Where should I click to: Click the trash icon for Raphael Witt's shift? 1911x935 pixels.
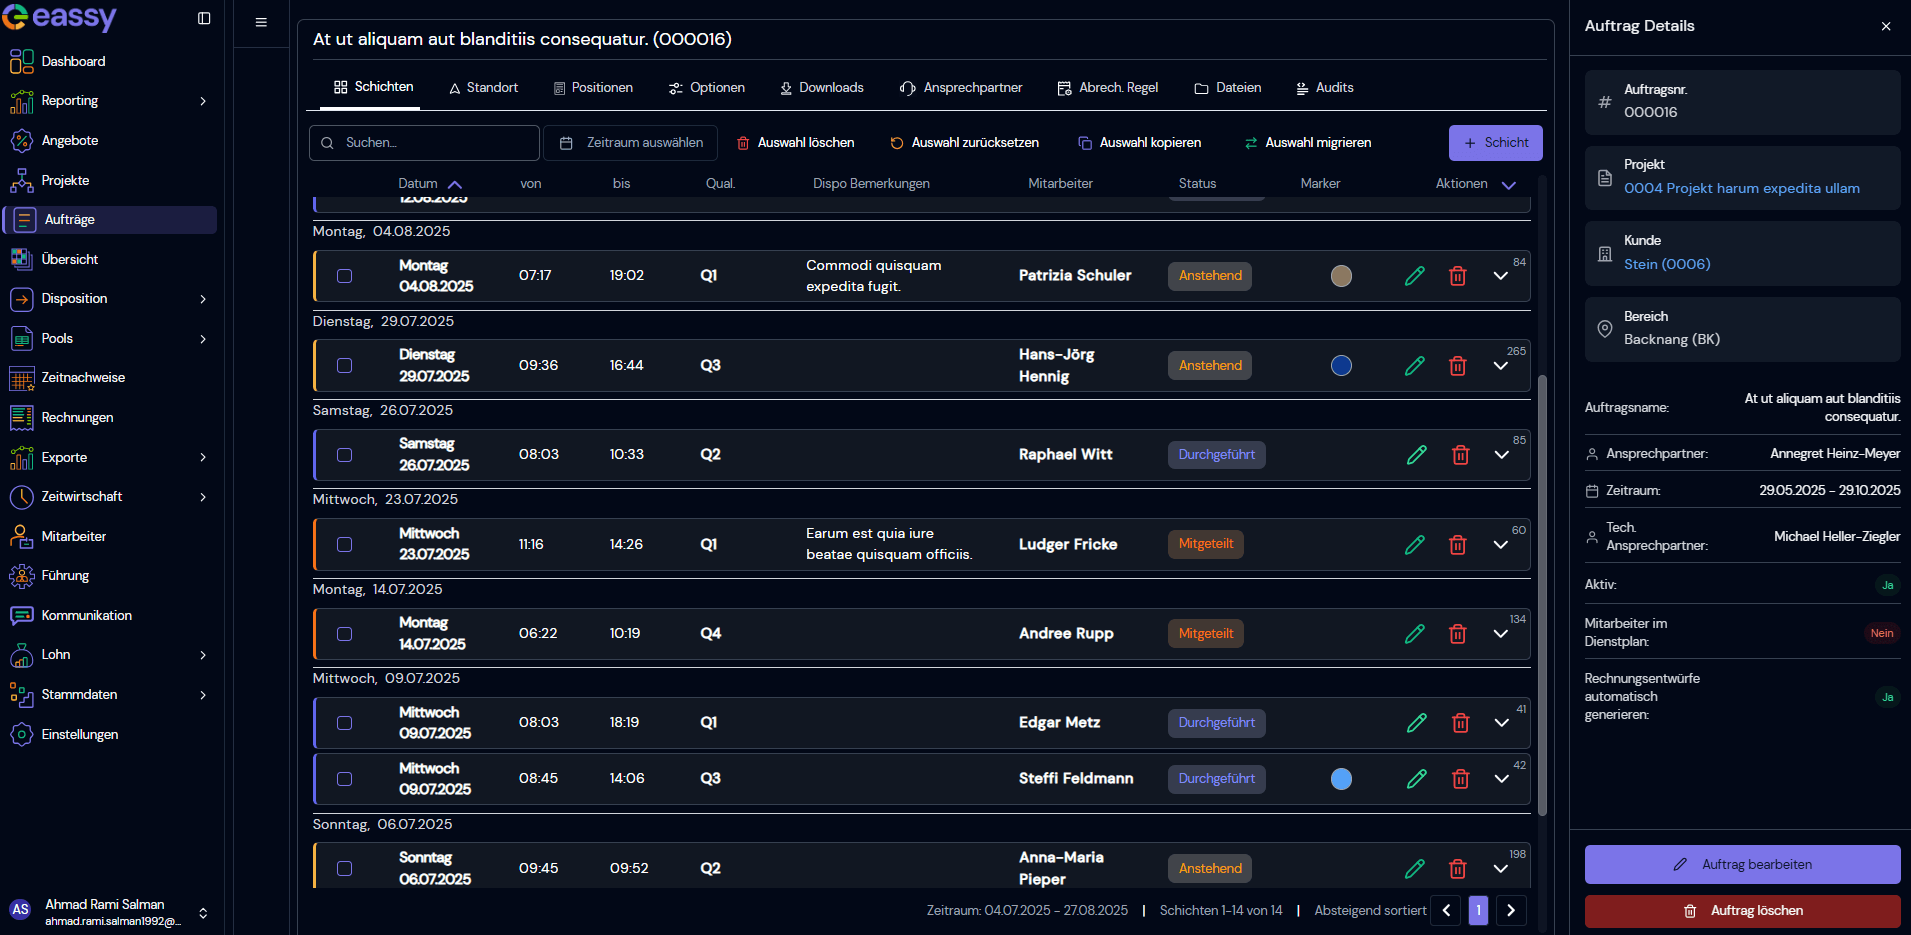pyautogui.click(x=1460, y=455)
